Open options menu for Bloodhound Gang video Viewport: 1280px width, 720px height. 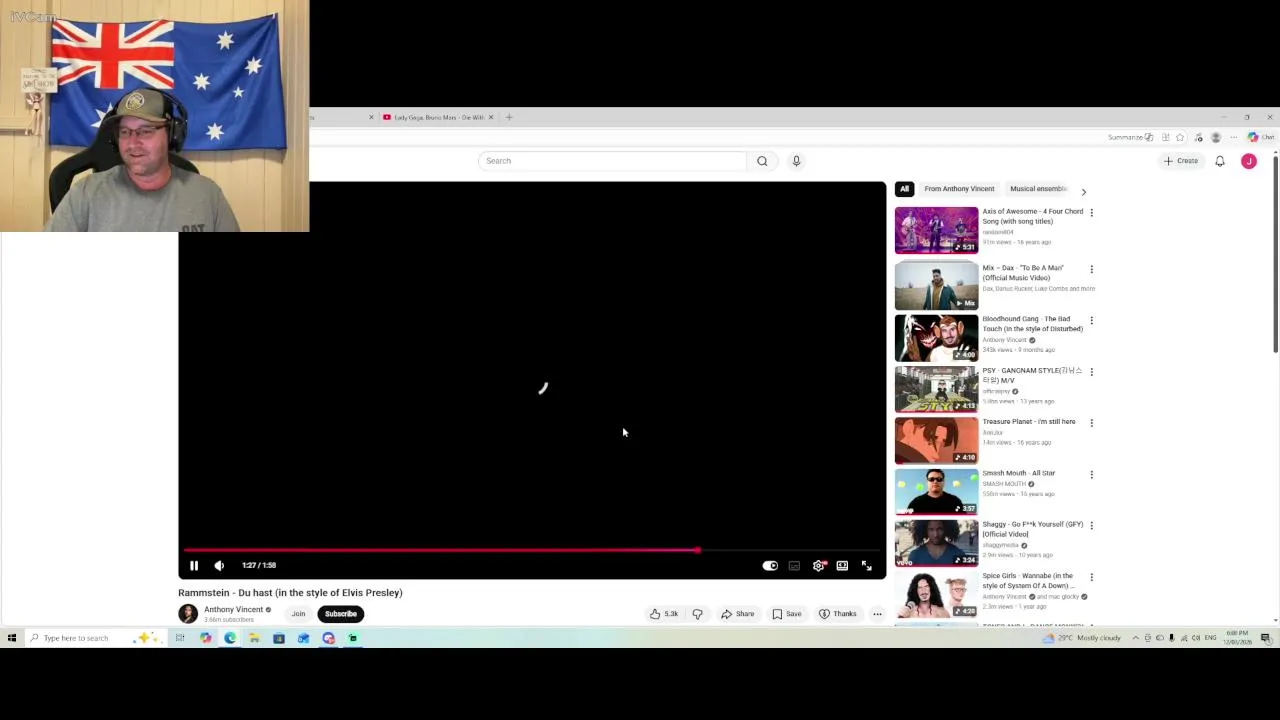click(x=1091, y=320)
